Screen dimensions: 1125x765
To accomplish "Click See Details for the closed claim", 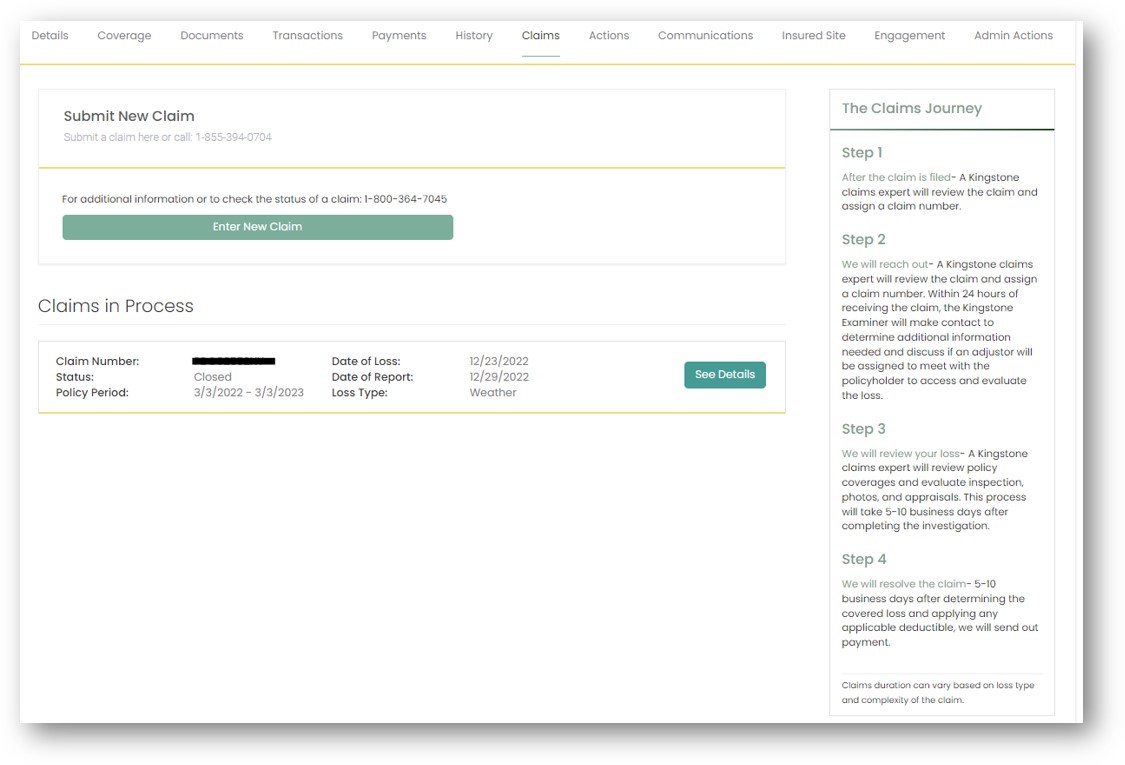I will tap(725, 375).
